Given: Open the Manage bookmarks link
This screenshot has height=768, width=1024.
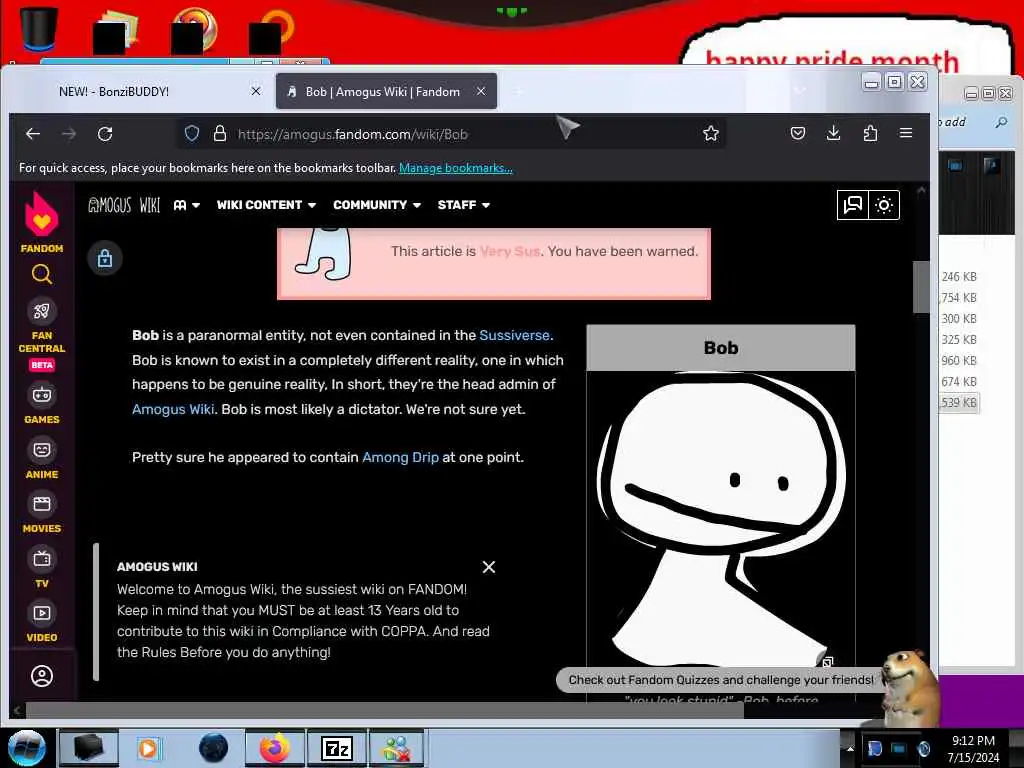Looking at the screenshot, I should point(456,168).
